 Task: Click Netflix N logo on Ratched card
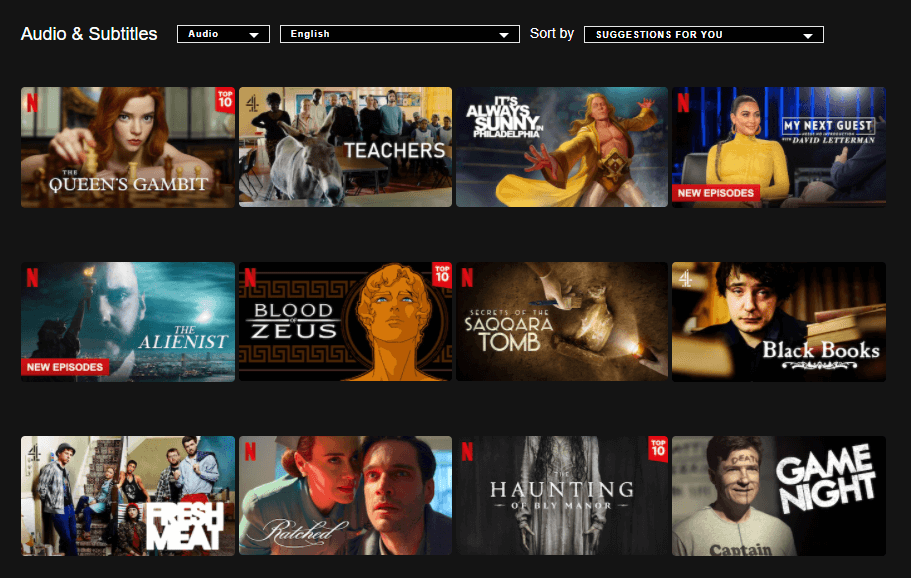click(x=250, y=452)
